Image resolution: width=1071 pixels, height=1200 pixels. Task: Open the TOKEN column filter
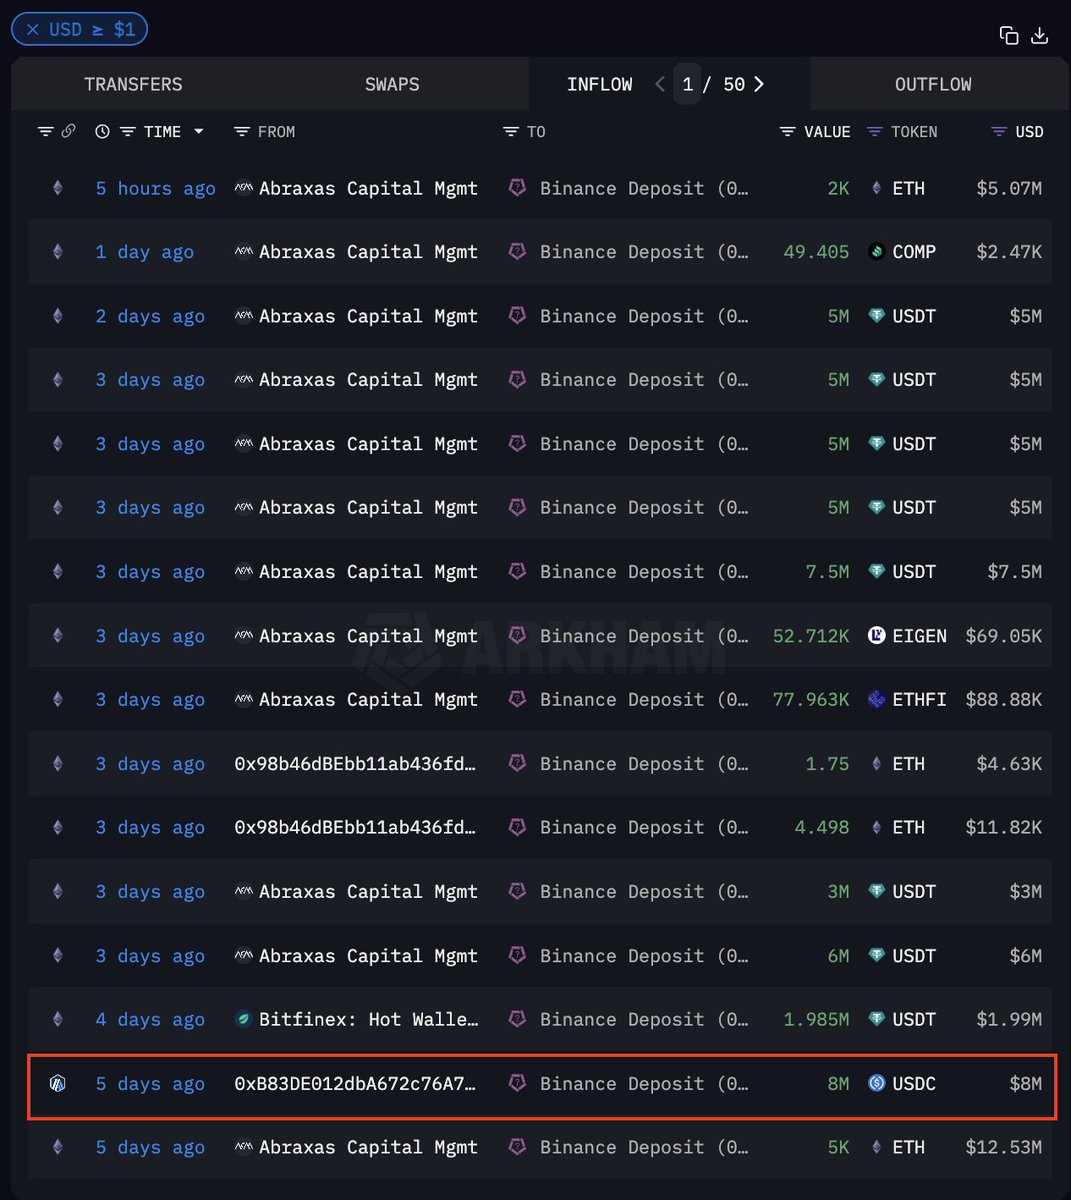[x=875, y=132]
